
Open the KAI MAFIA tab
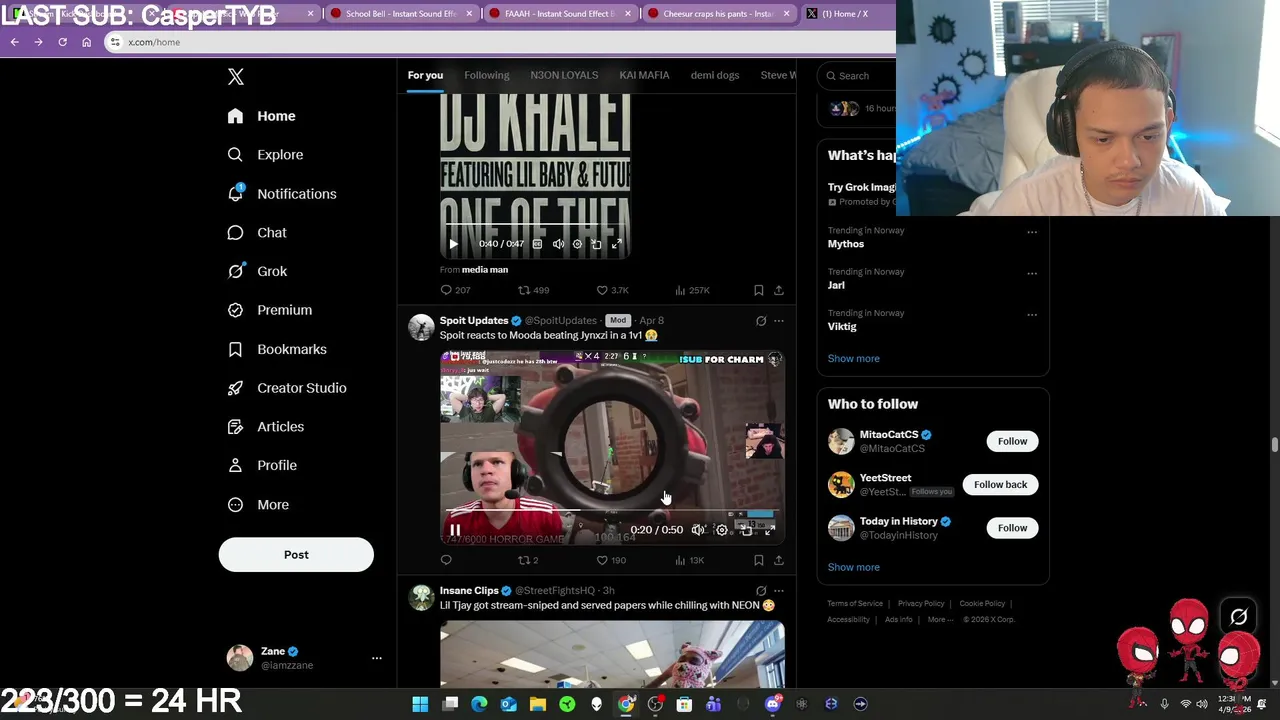644,75
